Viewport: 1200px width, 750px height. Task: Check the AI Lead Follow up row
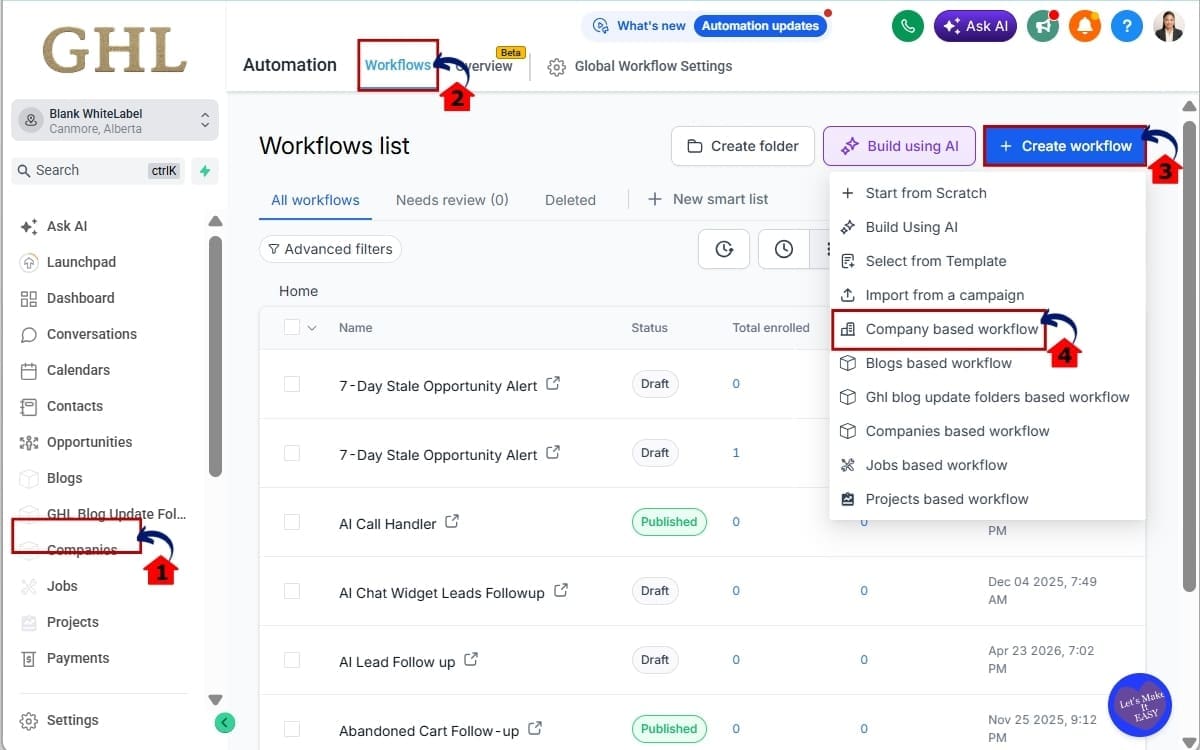coord(292,660)
